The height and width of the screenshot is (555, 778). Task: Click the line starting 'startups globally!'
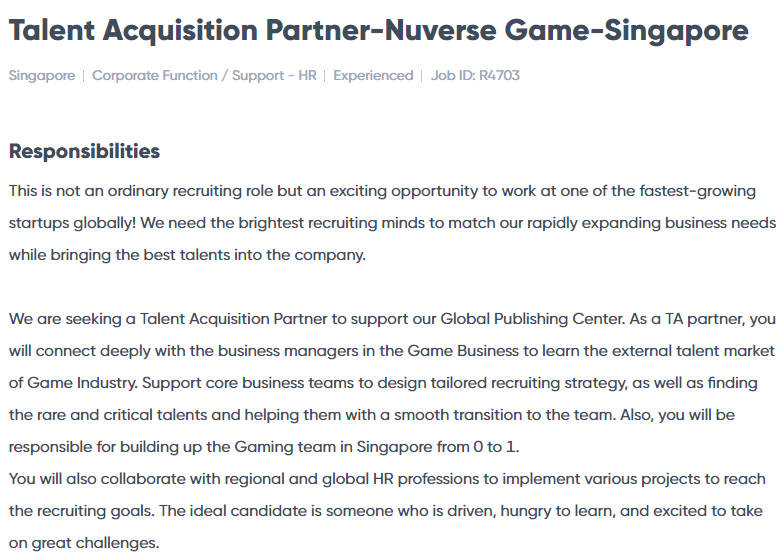pyautogui.click(x=392, y=223)
